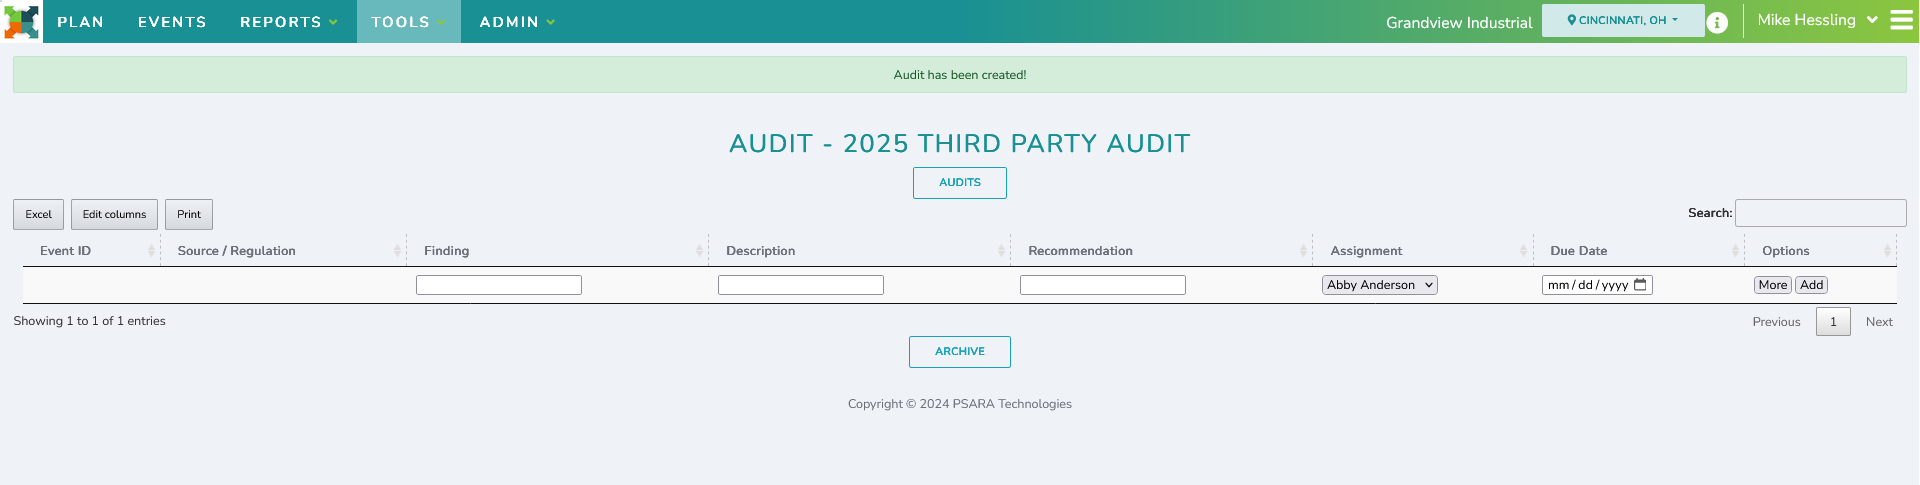
Task: Go to the Events menu item
Action: pos(172,22)
